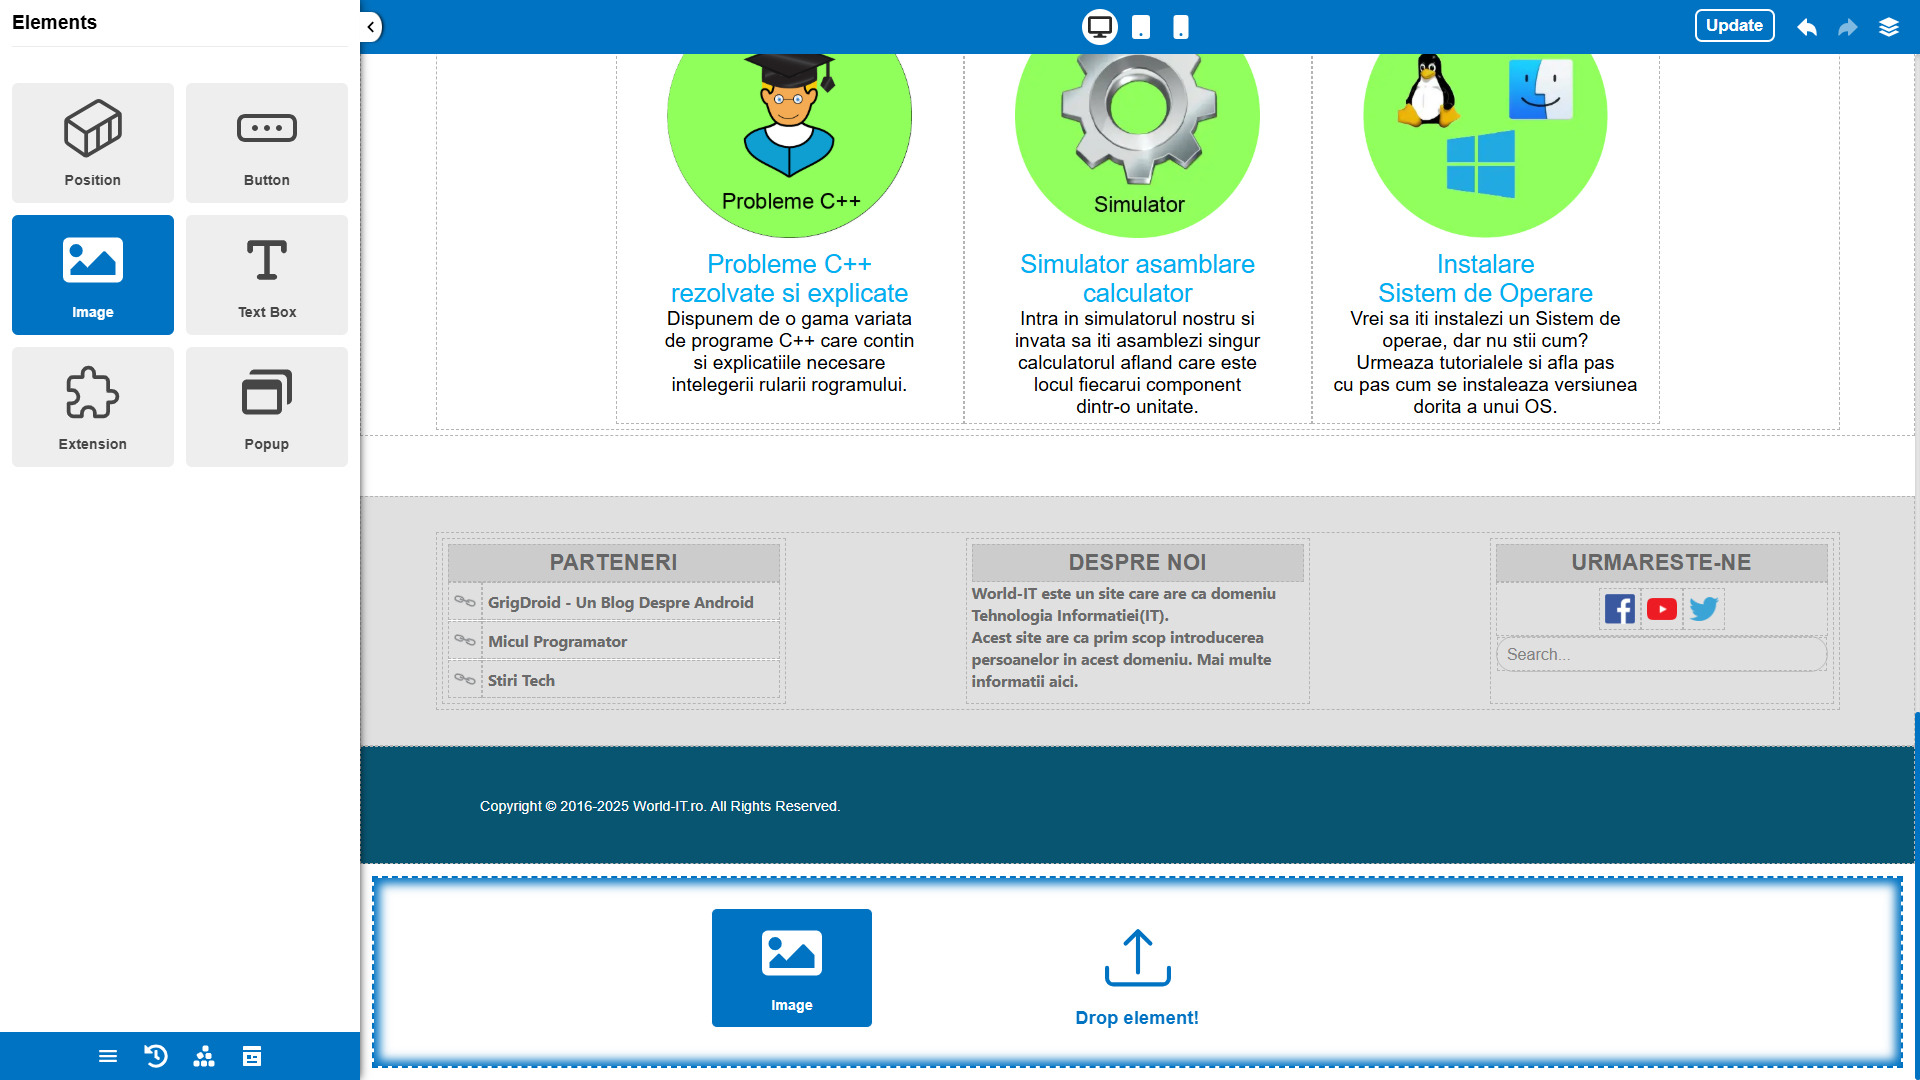Click the Image element in sidebar
This screenshot has height=1080, width=1920.
92,275
